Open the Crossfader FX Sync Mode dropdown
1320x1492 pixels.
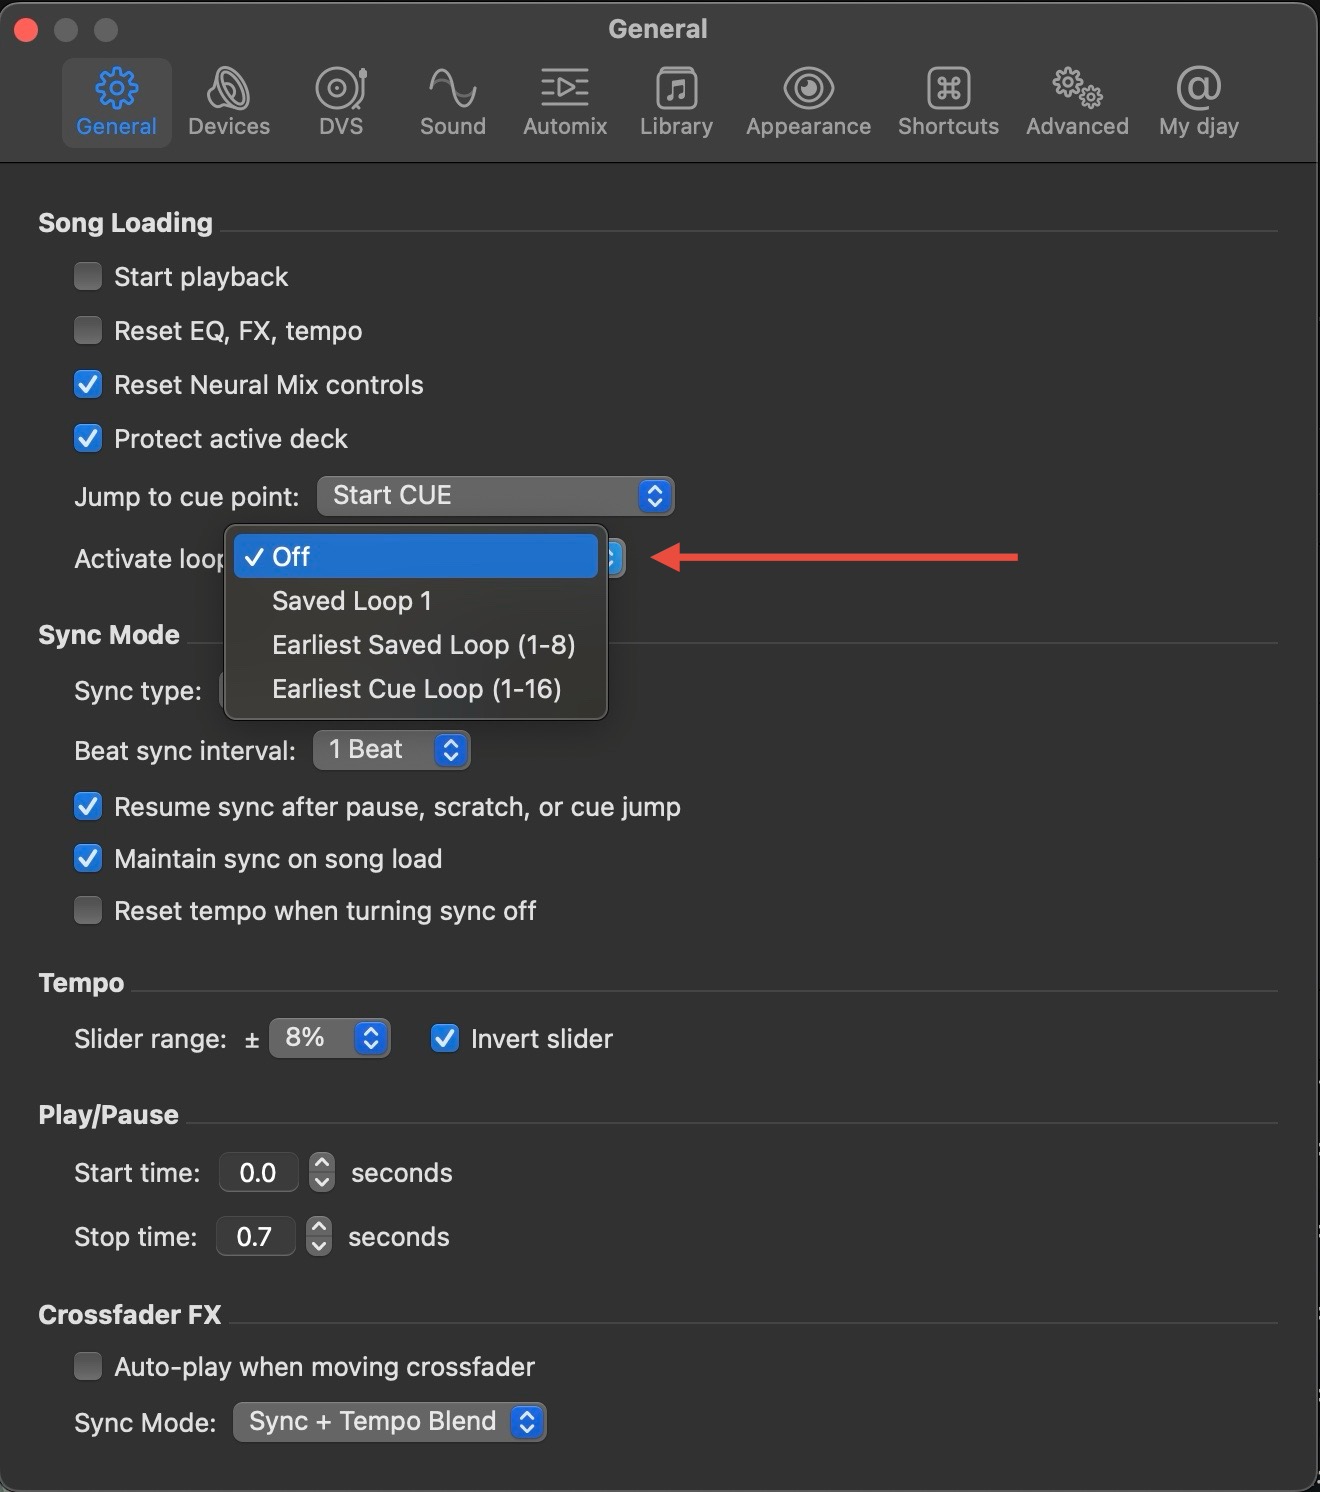389,1422
